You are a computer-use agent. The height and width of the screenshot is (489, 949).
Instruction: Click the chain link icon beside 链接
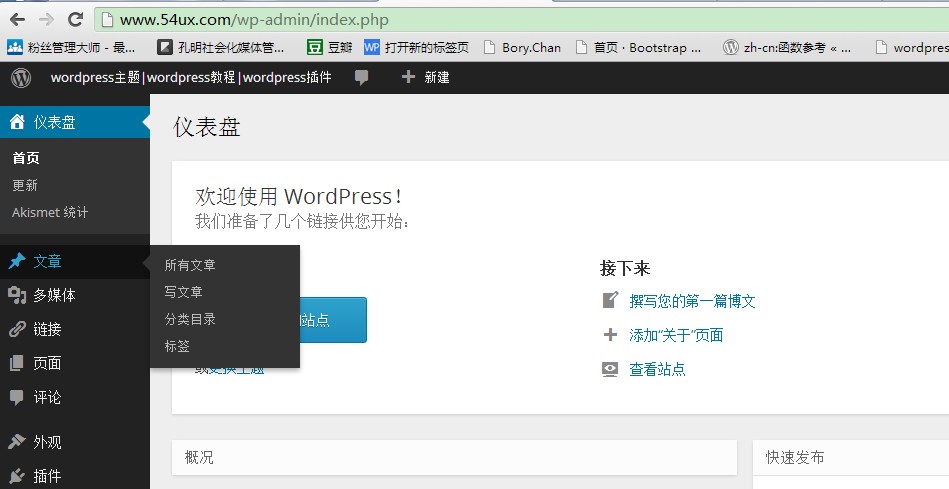point(17,329)
